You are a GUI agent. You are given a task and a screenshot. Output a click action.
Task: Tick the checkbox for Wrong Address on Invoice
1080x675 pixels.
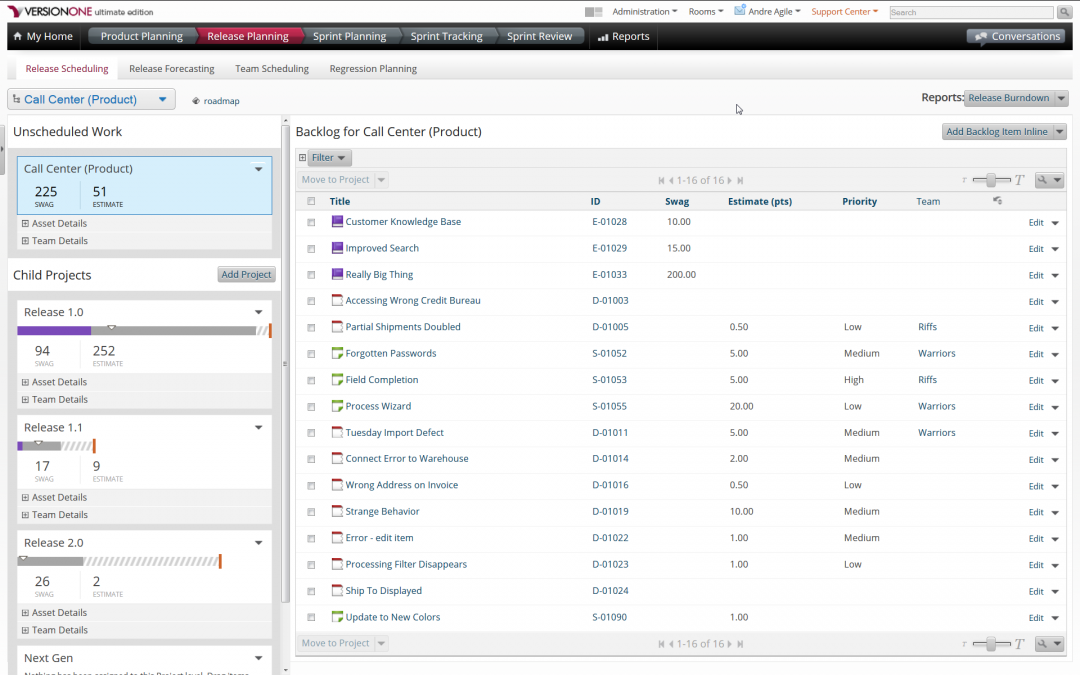pyautogui.click(x=311, y=486)
